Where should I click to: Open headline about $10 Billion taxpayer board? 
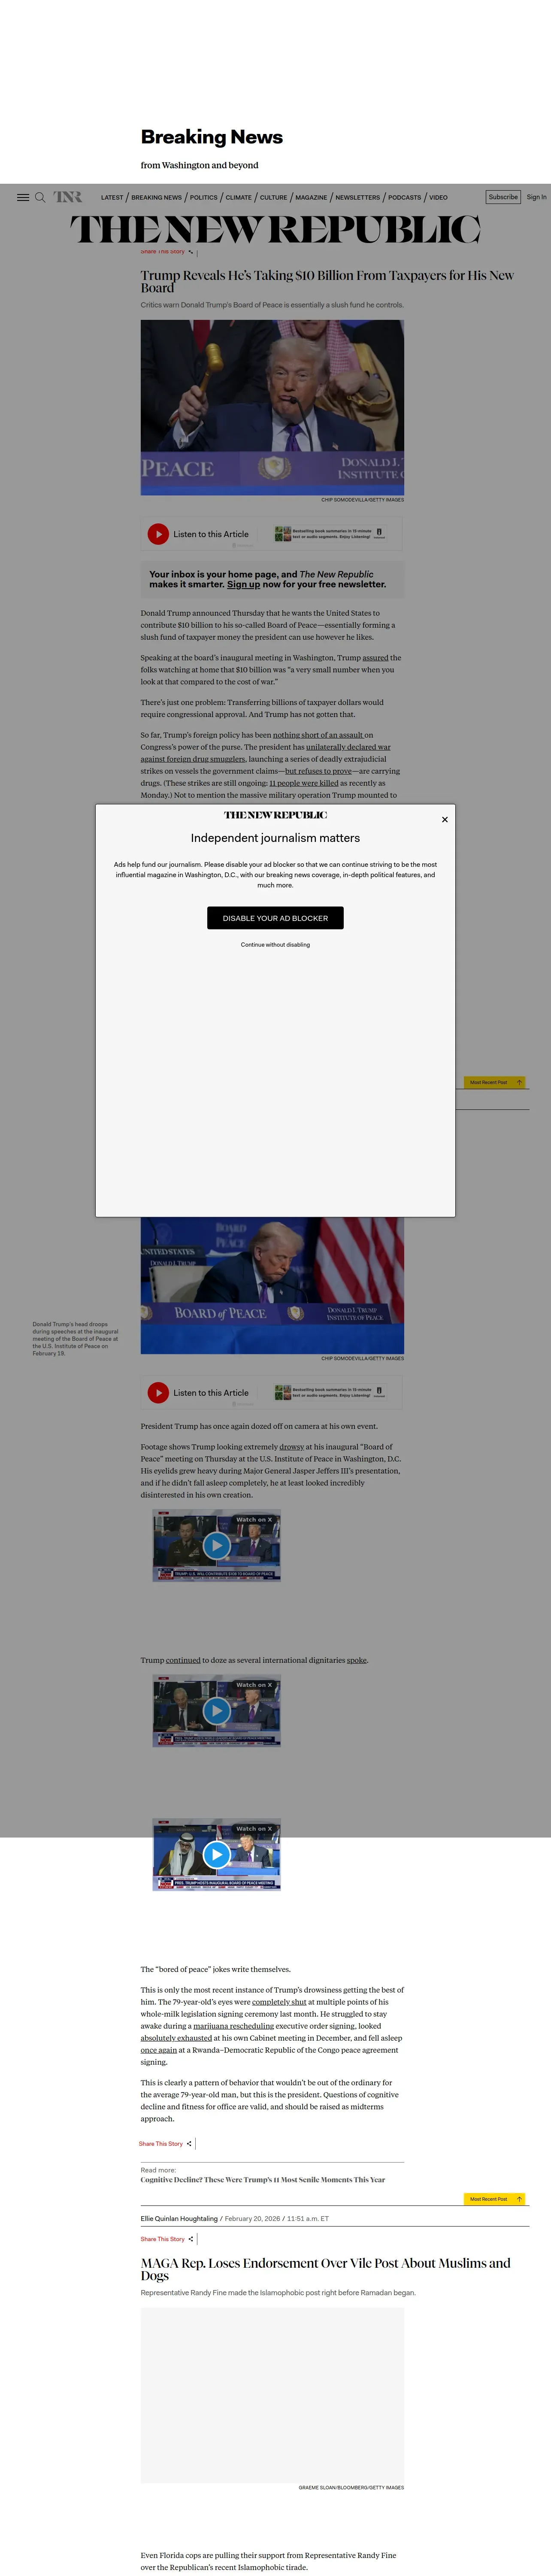point(327,281)
